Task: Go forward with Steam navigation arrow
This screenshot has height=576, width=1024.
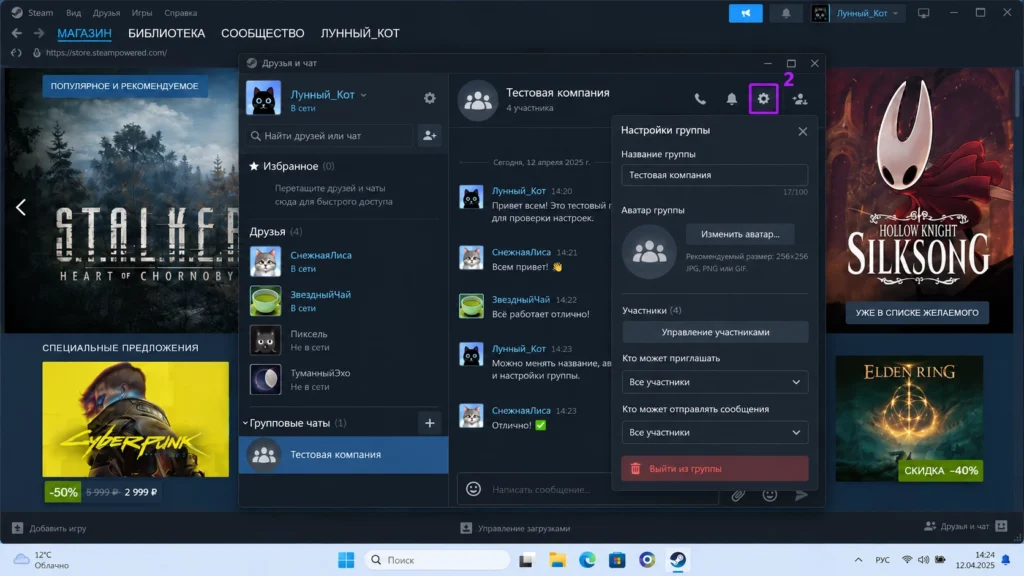Action: click(39, 33)
